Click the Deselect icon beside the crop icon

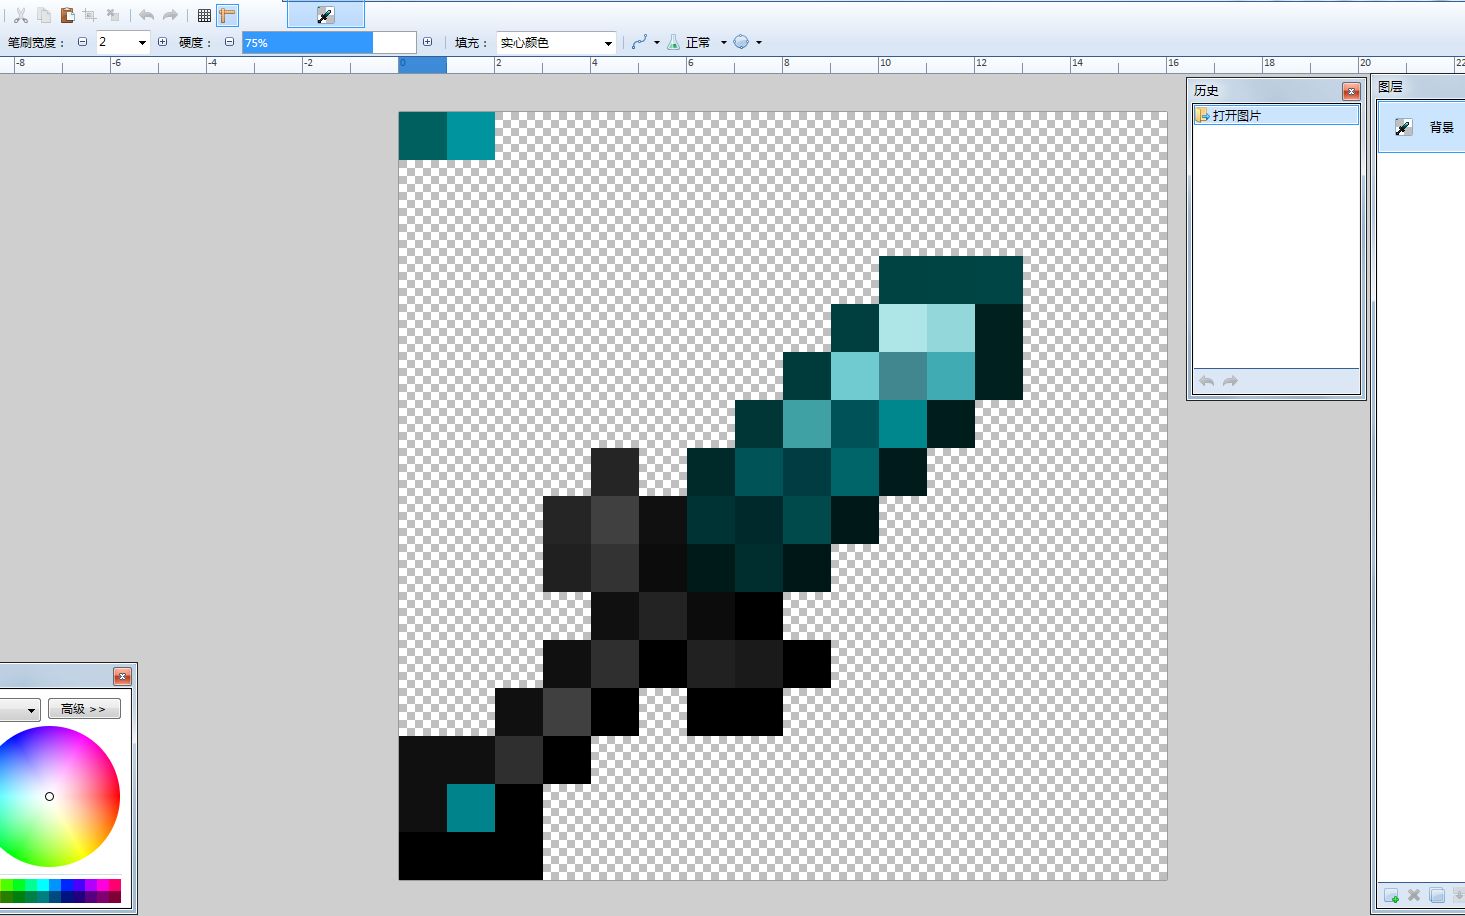[x=113, y=15]
